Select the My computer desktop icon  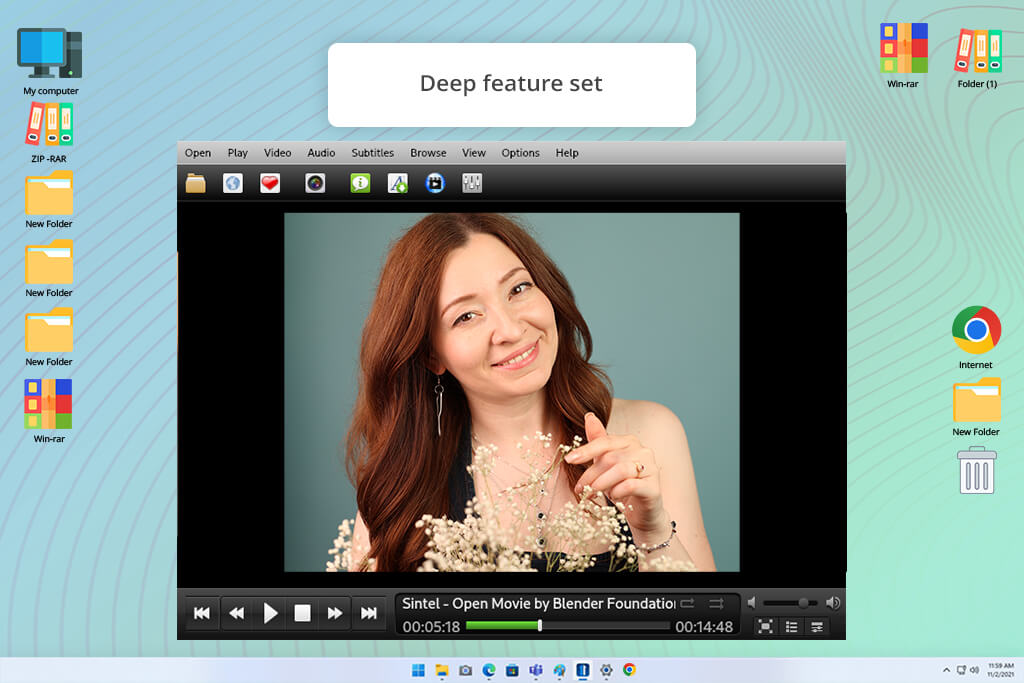coord(50,61)
